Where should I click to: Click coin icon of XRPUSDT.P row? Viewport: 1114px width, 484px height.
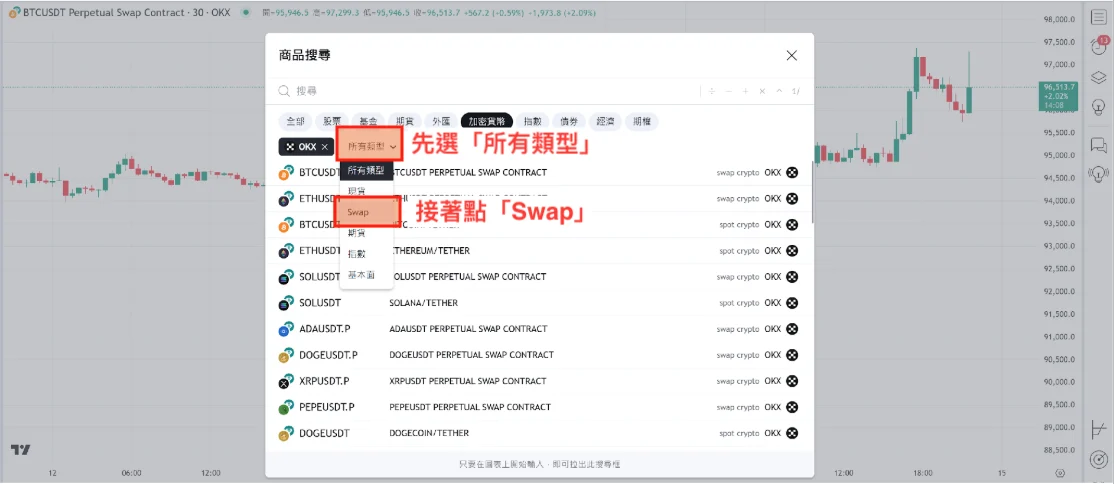(x=286, y=382)
